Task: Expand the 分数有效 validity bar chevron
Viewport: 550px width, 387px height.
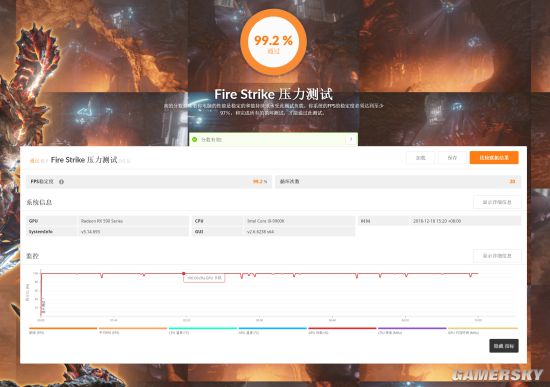Action: (x=351, y=139)
